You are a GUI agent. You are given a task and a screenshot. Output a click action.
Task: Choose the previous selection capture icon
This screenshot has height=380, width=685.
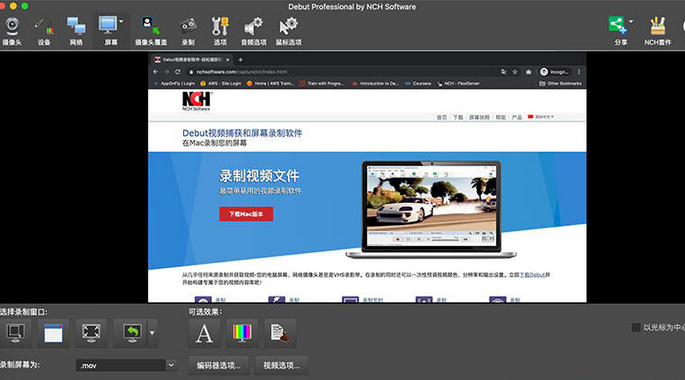tap(132, 333)
